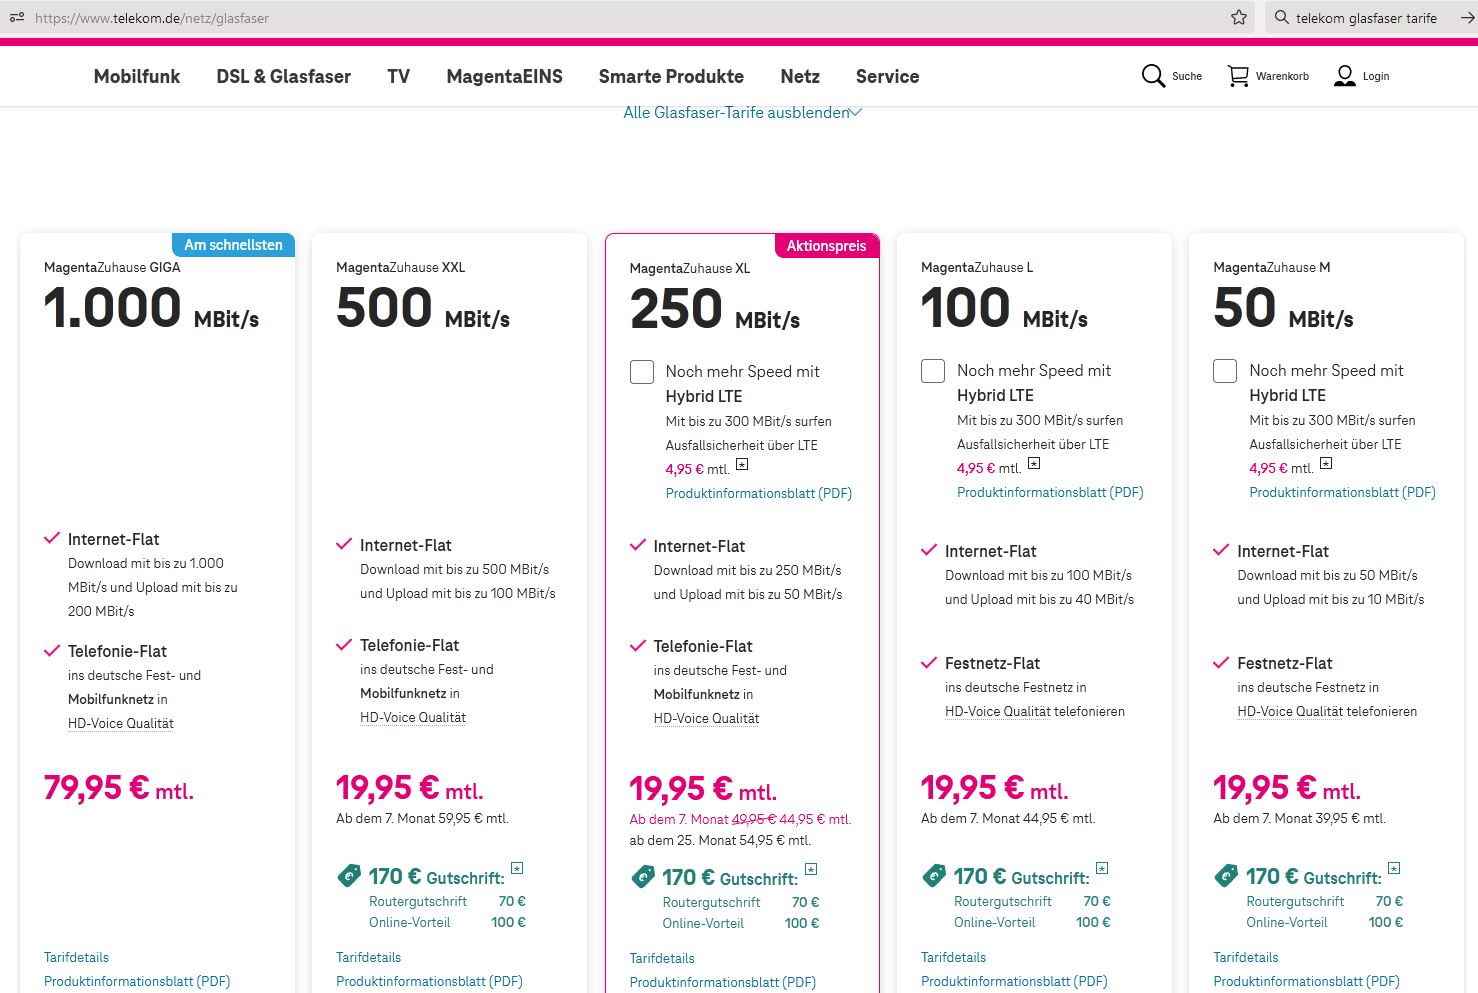The width and height of the screenshot is (1478, 993).
Task: Open footnote icon next to XXL Gutschrift
Action: click(x=517, y=868)
